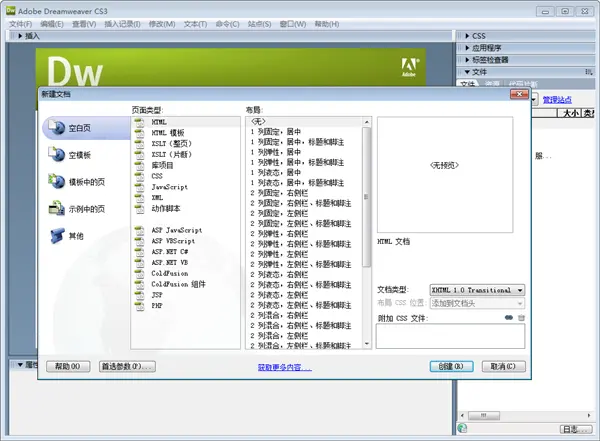Click the 附加 CSS 文件 list box
Screen dimensions: 600x441
(450, 336)
